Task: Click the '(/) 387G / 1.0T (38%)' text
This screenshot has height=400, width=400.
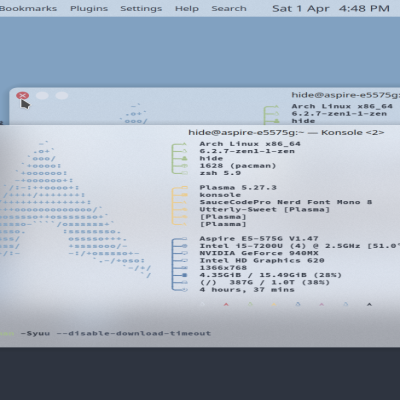Action: (x=265, y=283)
